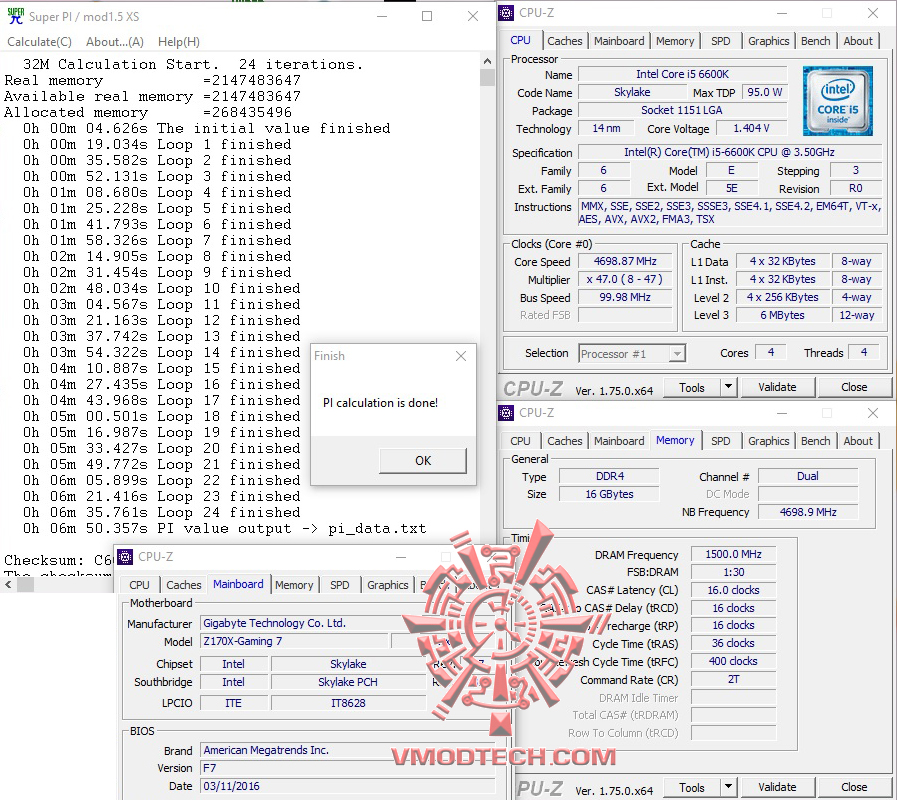The width and height of the screenshot is (897, 800).
Task: Minimize the Super PI window
Action: coord(382,16)
